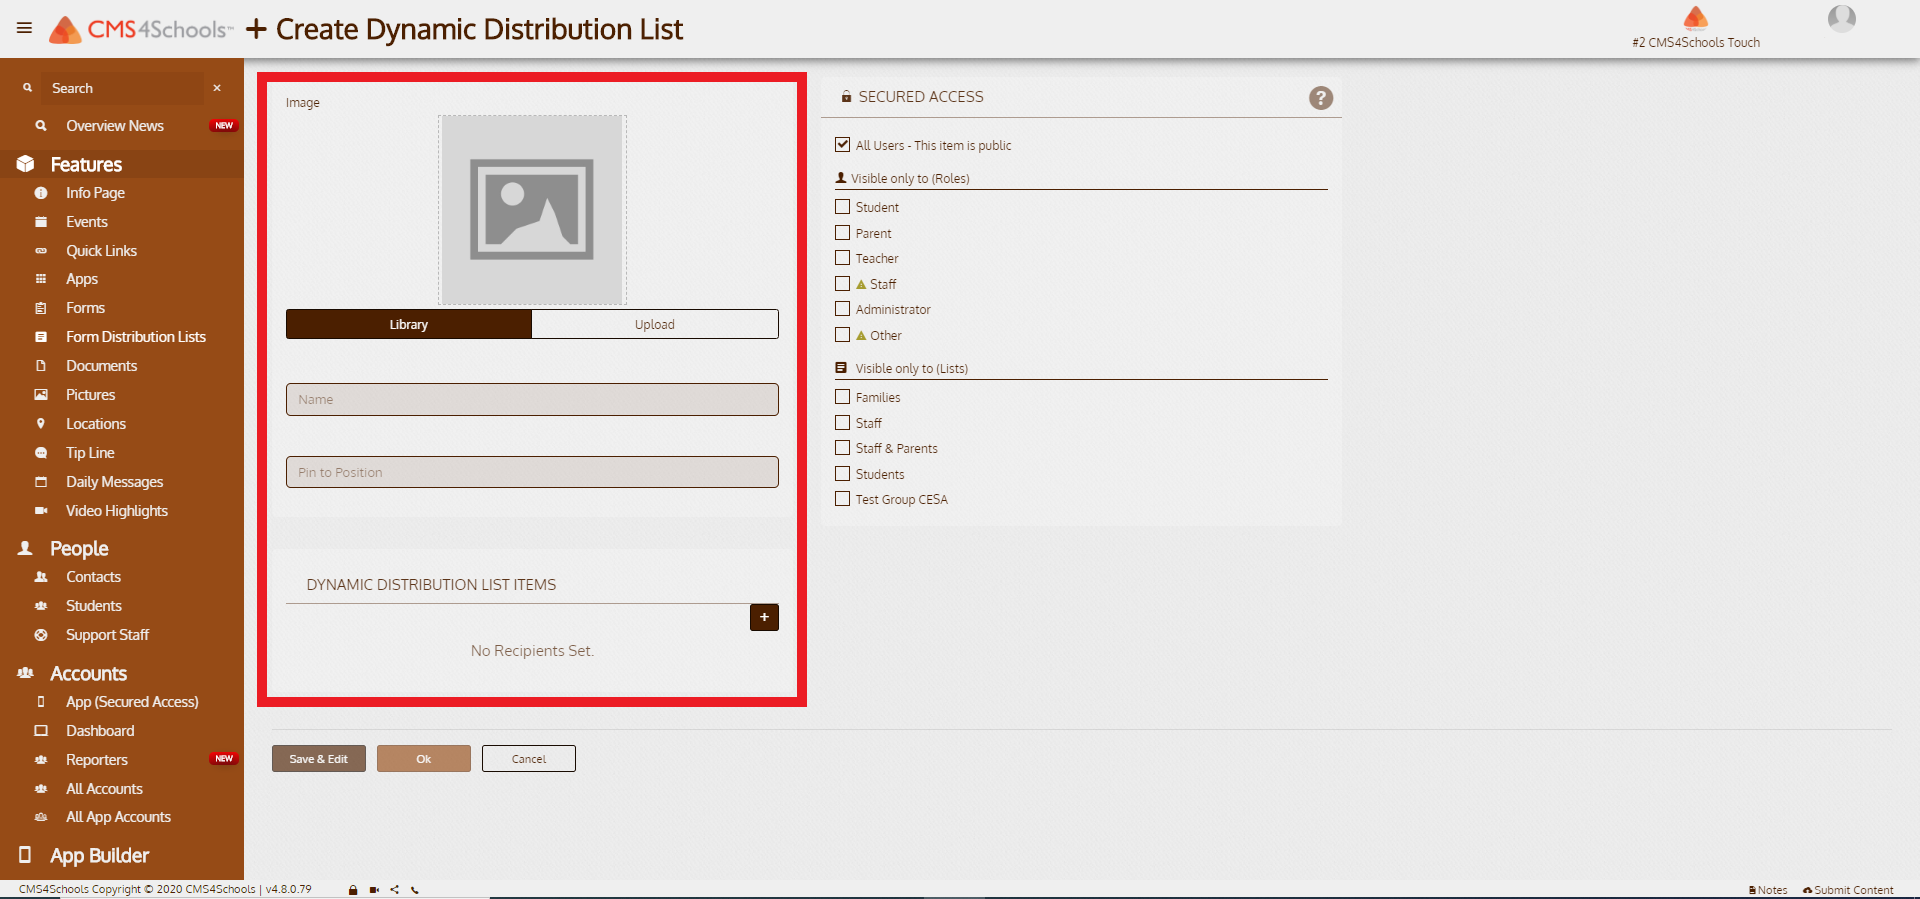Click the Cancel button
The height and width of the screenshot is (899, 1920).
(529, 759)
